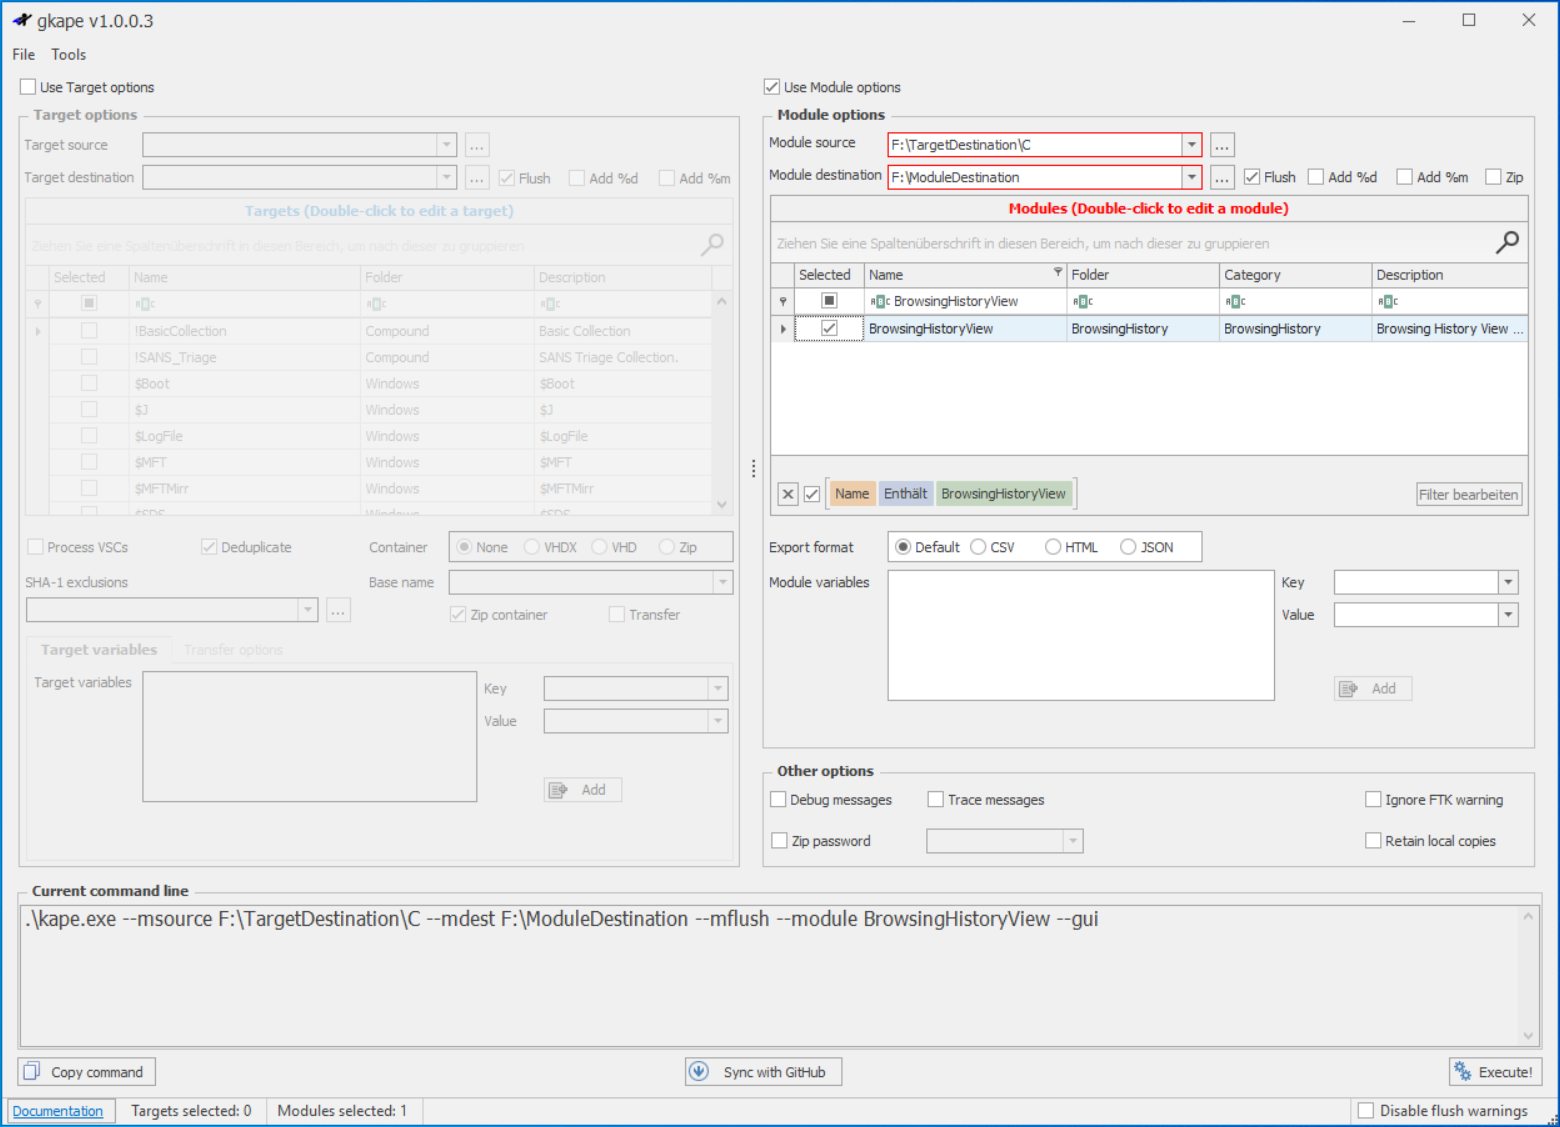Open the File menu
Image resolution: width=1560 pixels, height=1127 pixels.
coord(24,55)
